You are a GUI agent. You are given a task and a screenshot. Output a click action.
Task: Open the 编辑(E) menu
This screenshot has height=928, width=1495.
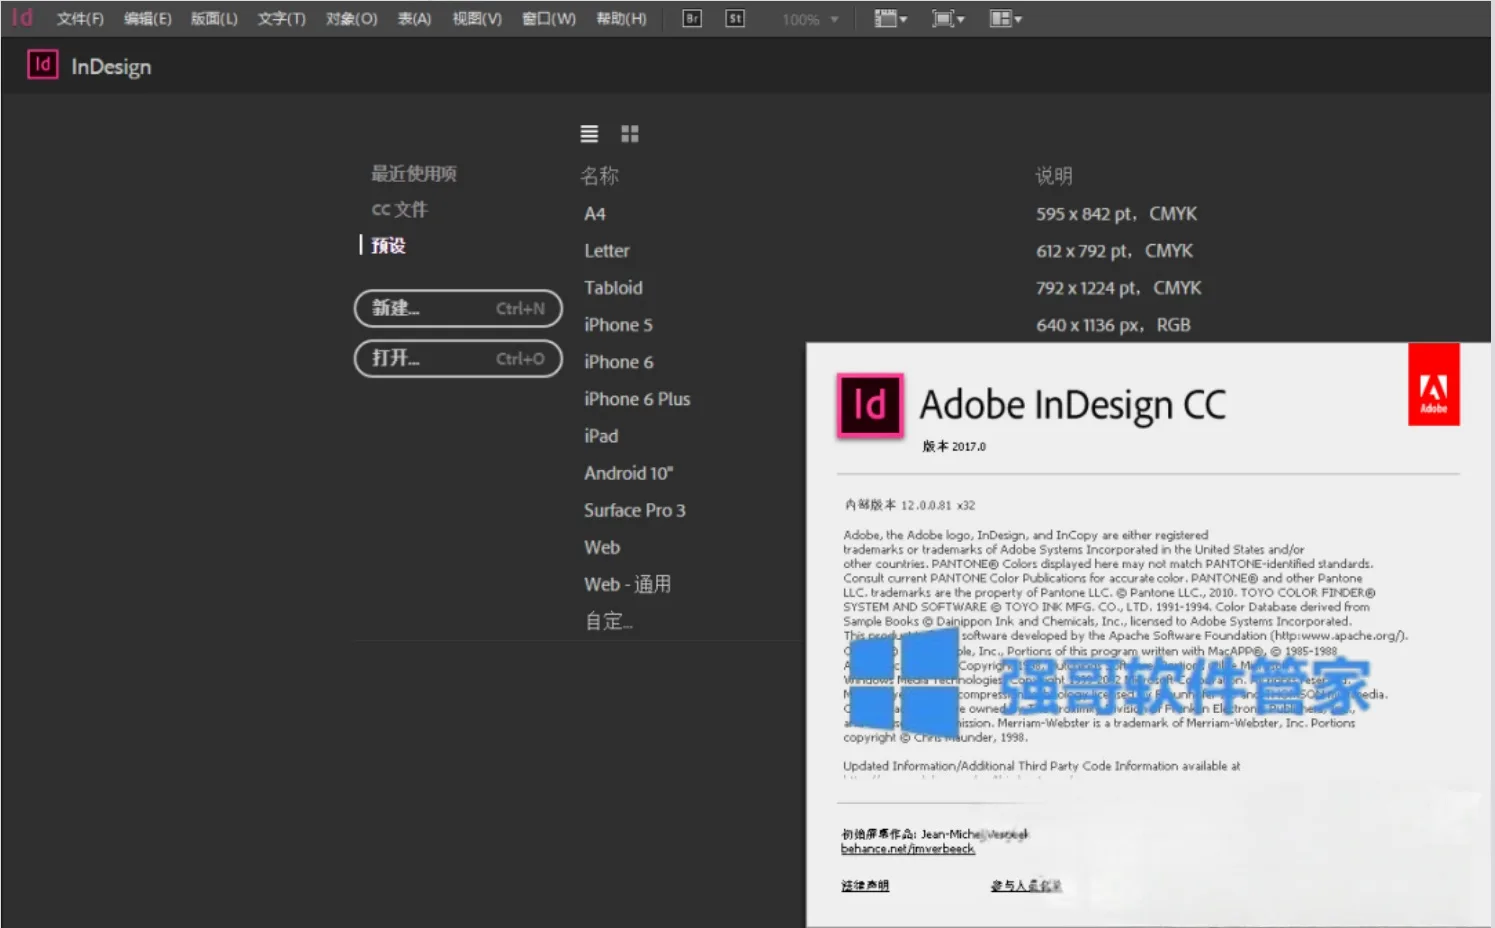pyautogui.click(x=148, y=19)
